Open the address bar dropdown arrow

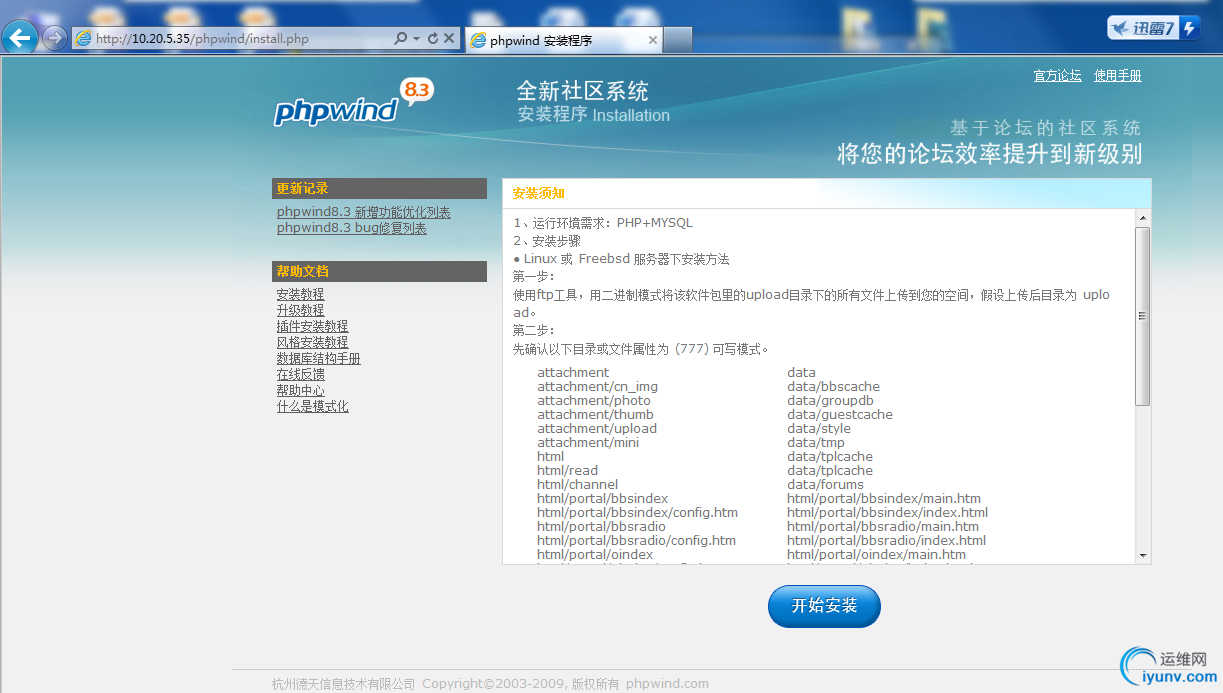pyautogui.click(x=416, y=39)
